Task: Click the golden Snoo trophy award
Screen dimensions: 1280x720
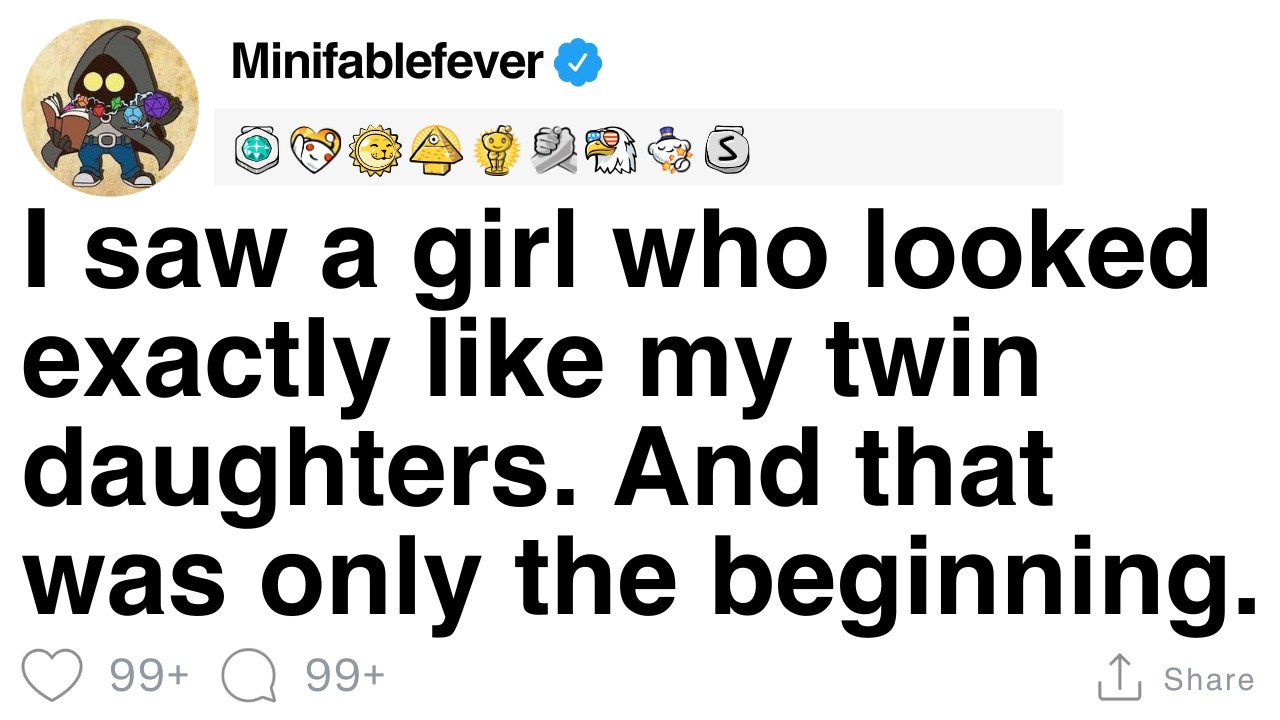Action: (494, 150)
